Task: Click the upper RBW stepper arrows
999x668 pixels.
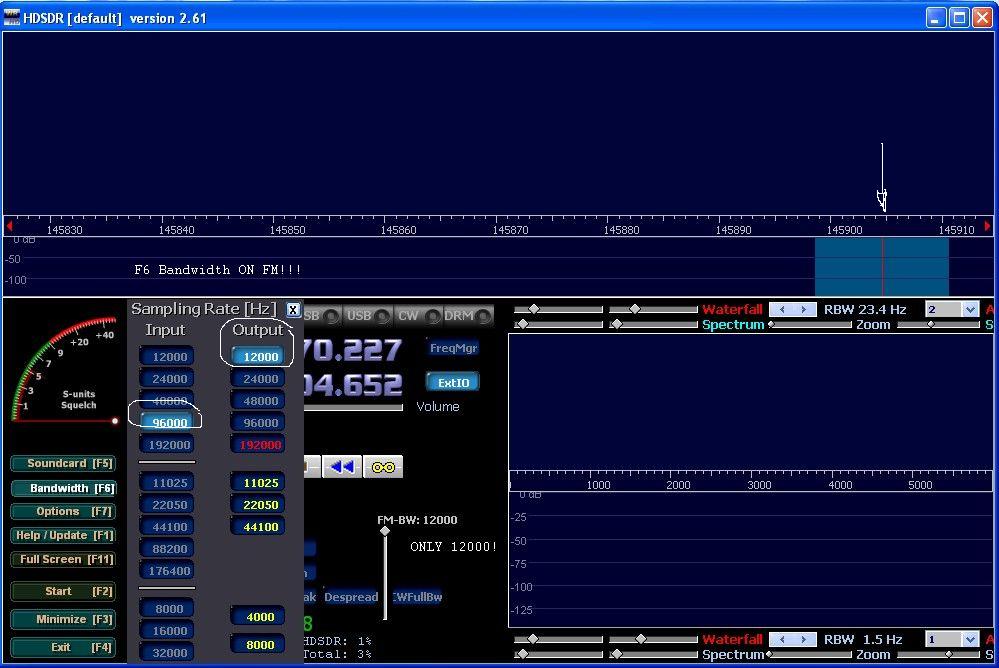Action: (792, 310)
